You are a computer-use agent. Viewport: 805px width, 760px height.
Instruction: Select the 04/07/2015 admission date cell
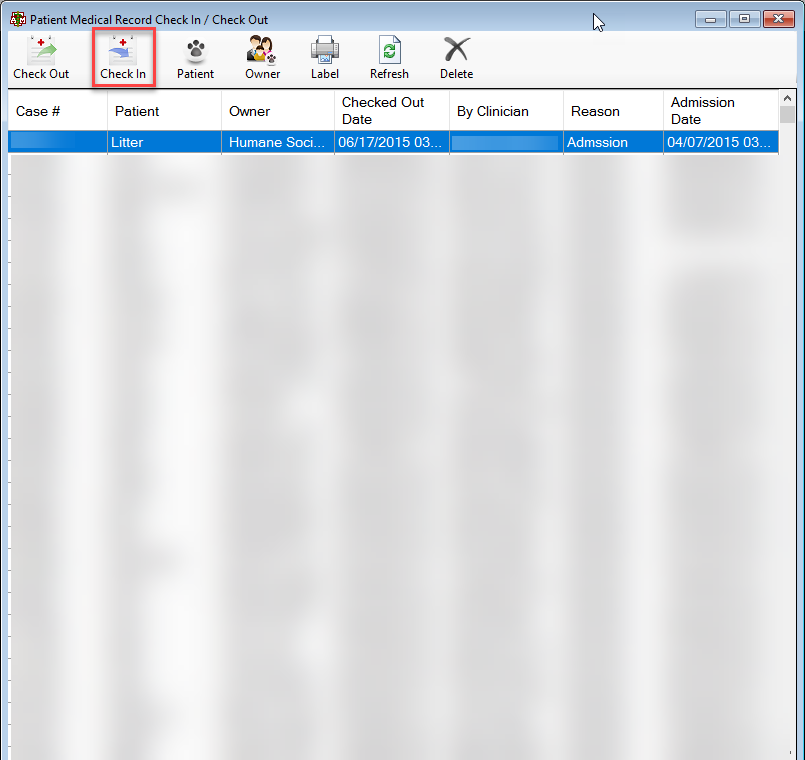pos(721,142)
